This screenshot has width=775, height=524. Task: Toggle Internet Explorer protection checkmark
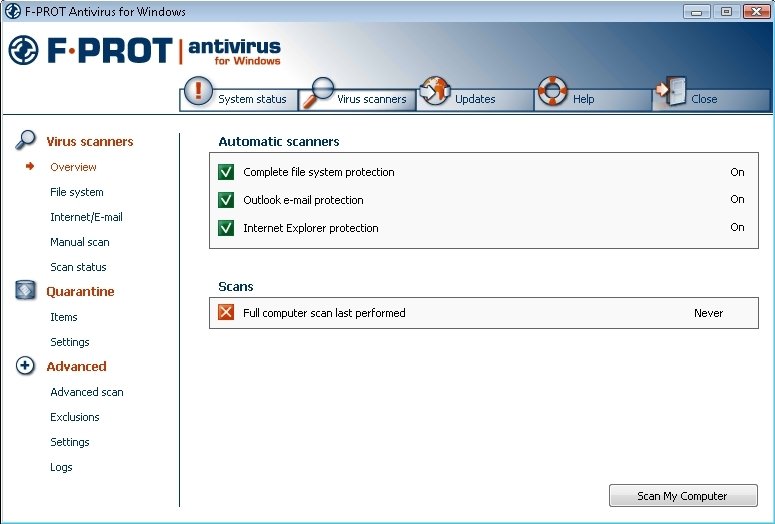pyautogui.click(x=226, y=228)
